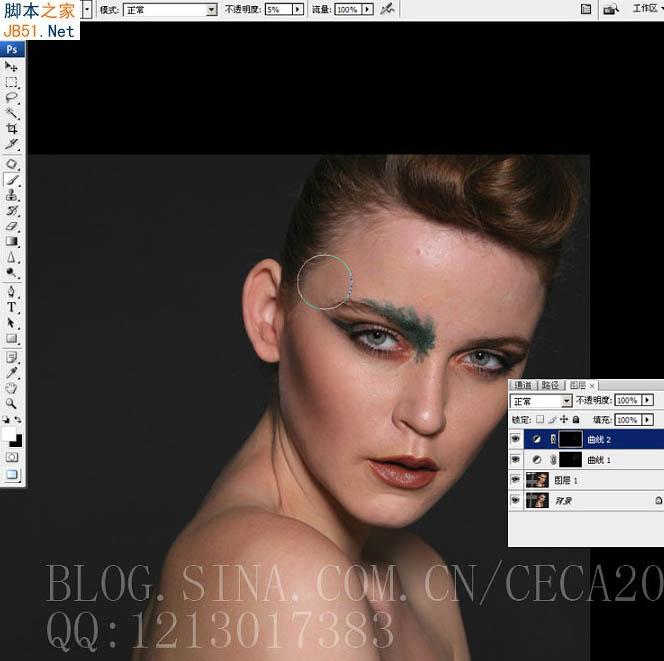664x661 pixels.
Task: Change screen mode button in toolbox
Action: coord(12,475)
